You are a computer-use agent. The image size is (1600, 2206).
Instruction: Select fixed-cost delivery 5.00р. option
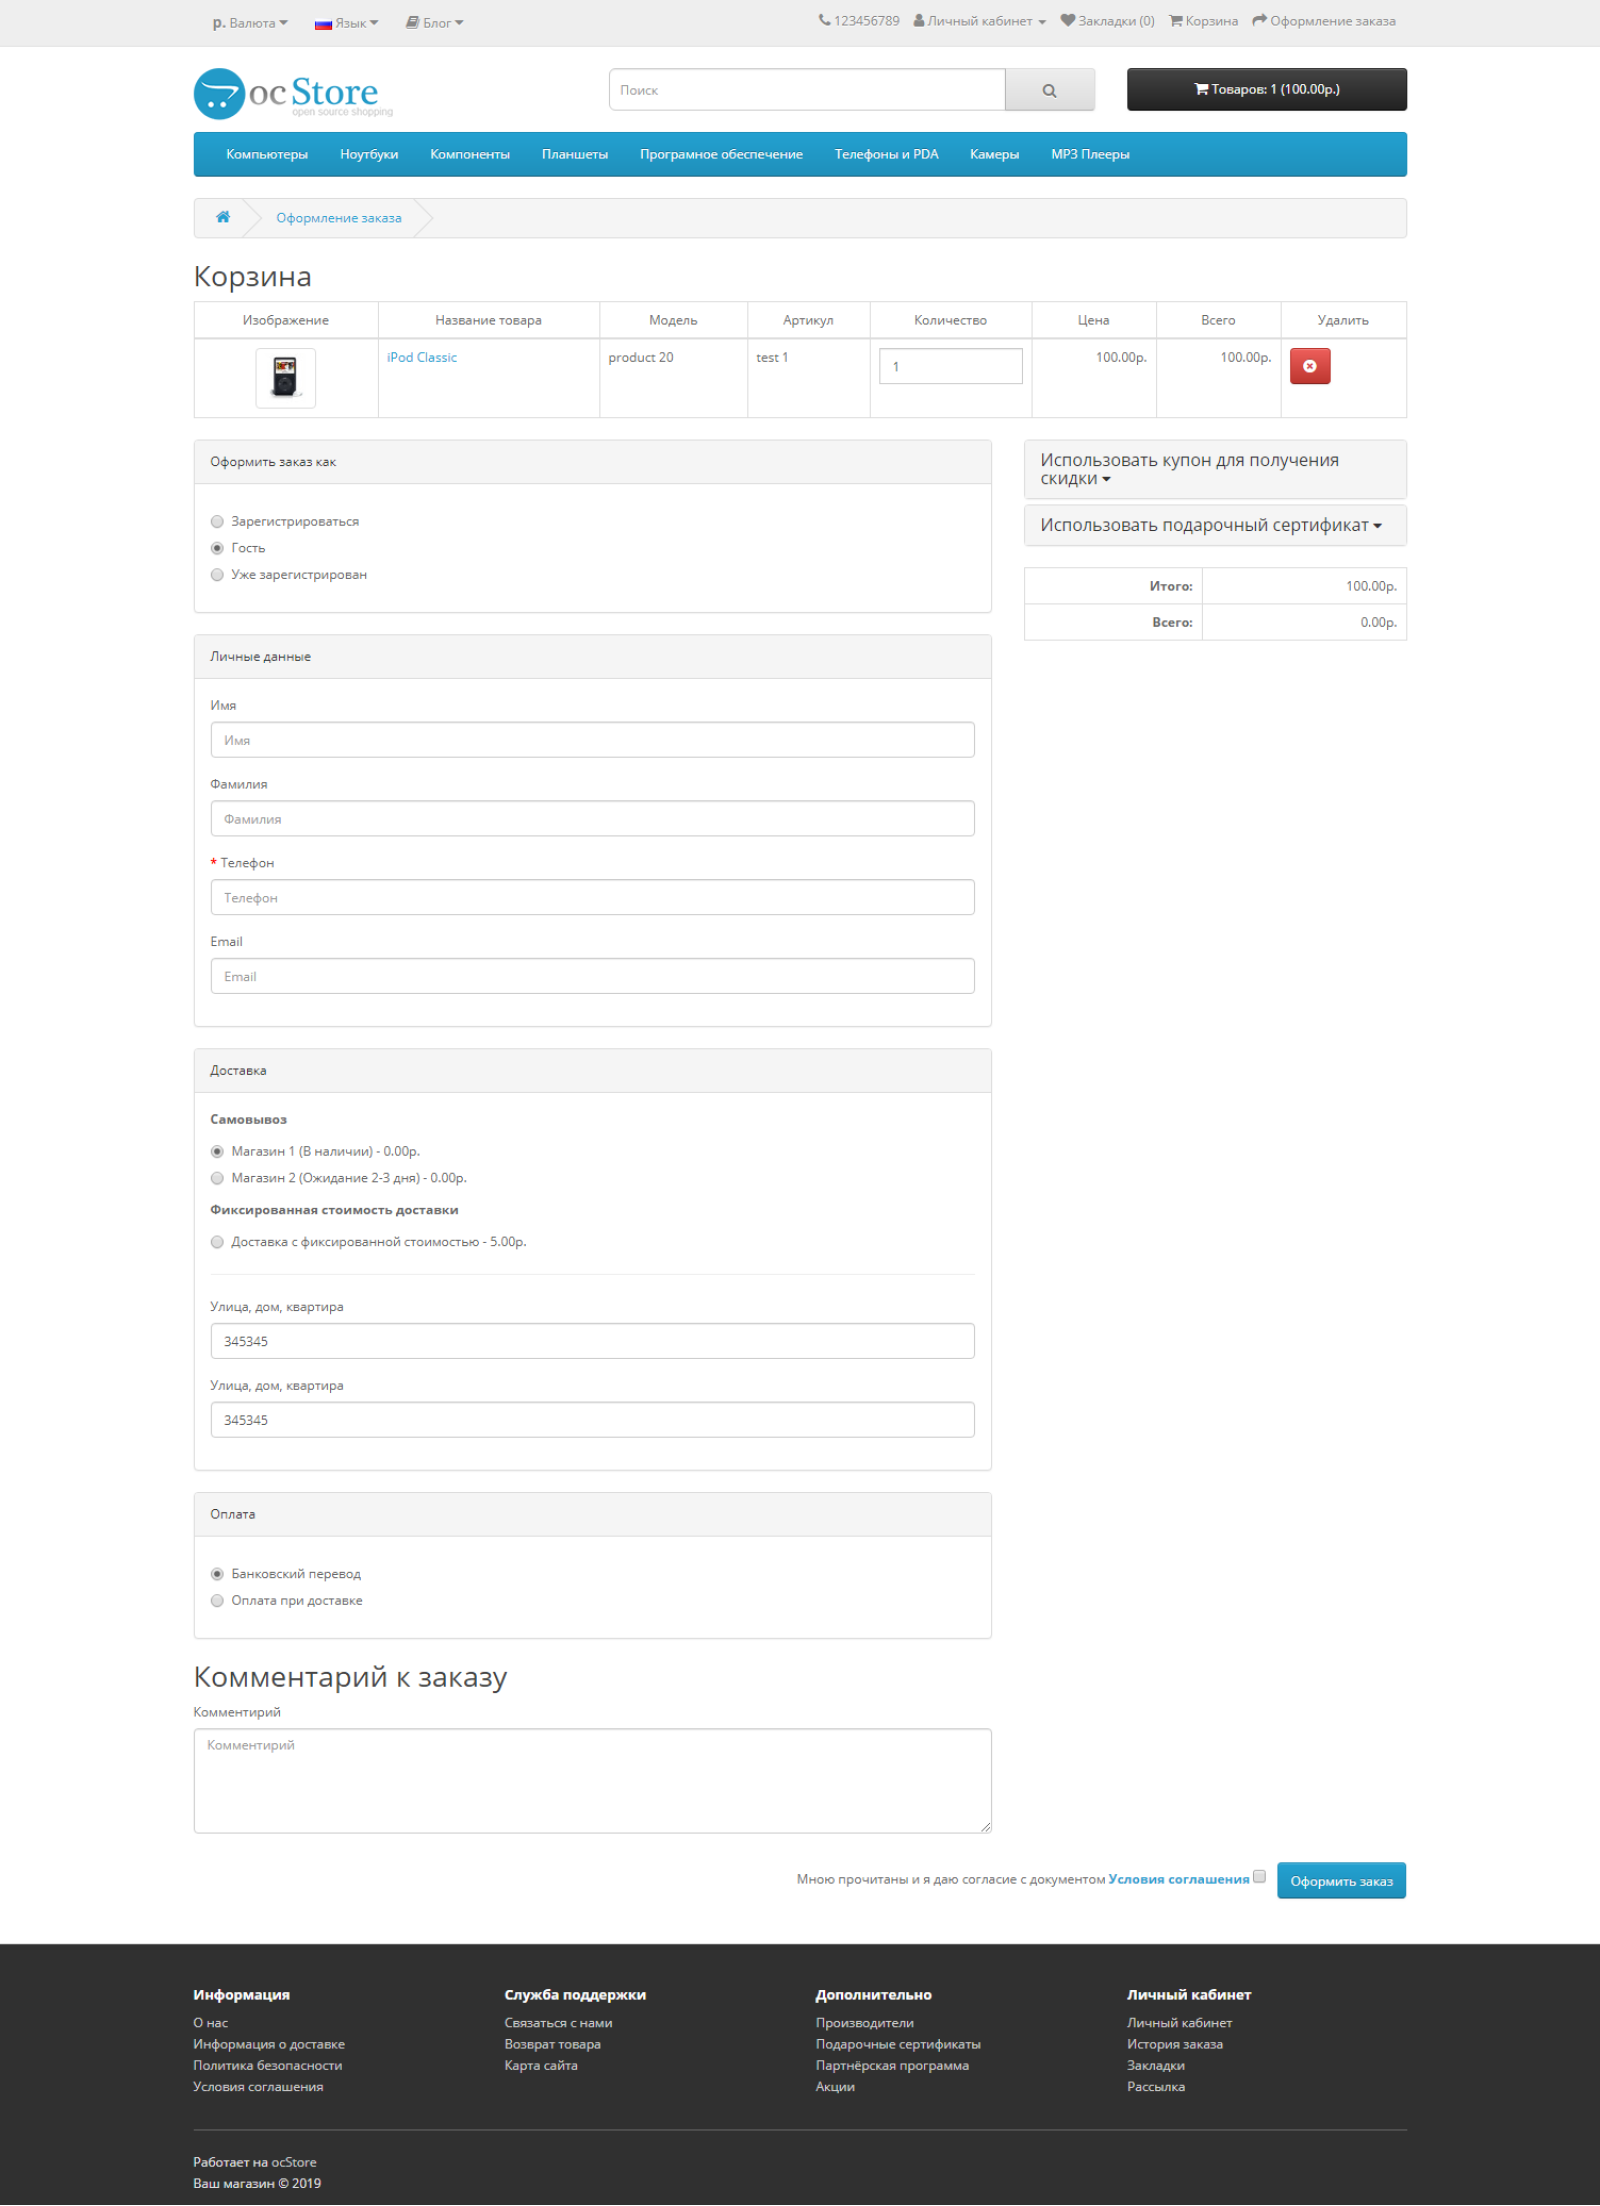coord(217,1242)
